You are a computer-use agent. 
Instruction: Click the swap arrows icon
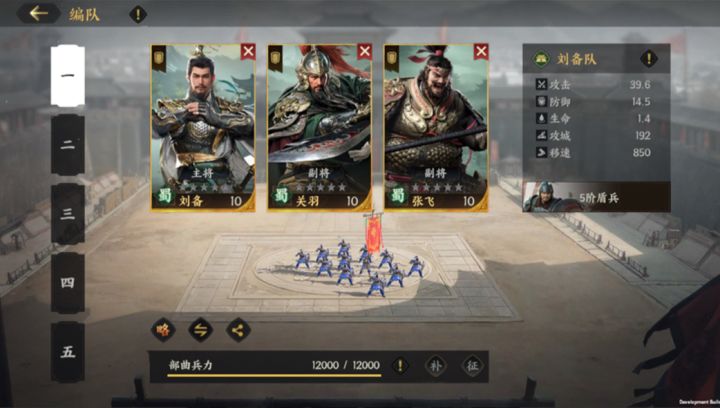click(201, 330)
